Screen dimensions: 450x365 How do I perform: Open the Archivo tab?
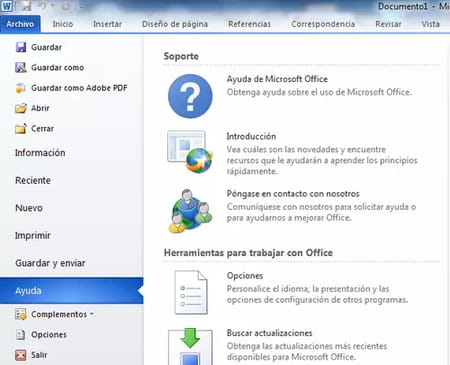(x=20, y=24)
